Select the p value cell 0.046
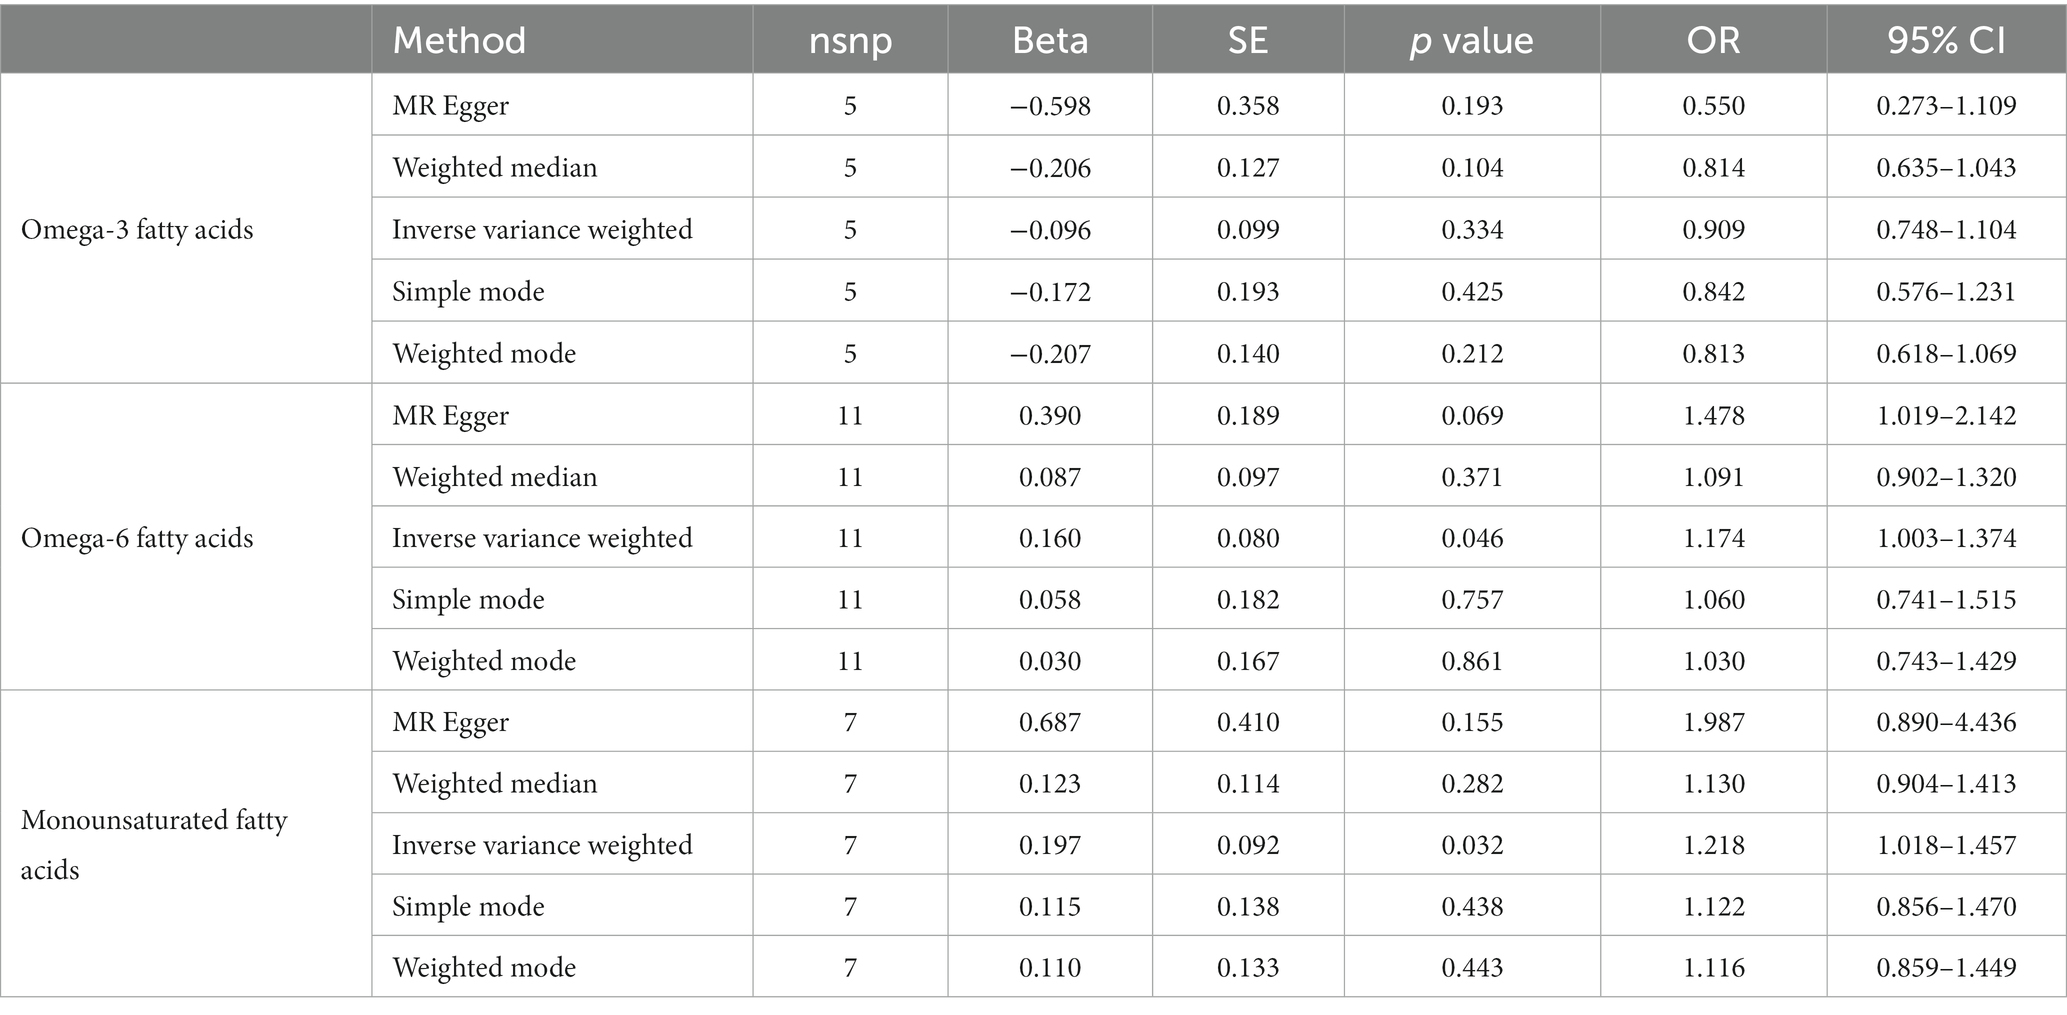This screenshot has width=2067, height=1015. [x=1472, y=538]
